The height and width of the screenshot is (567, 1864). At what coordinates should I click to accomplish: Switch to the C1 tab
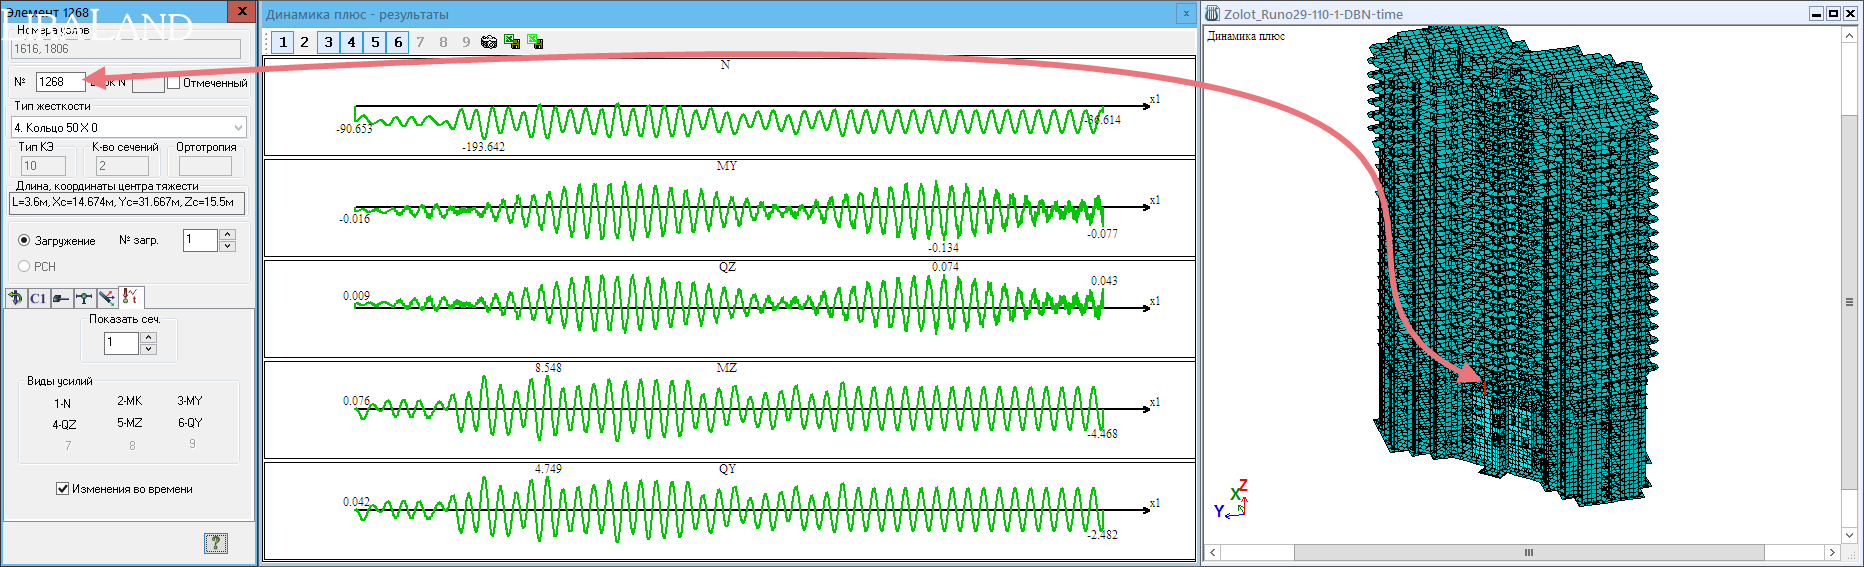[x=38, y=298]
